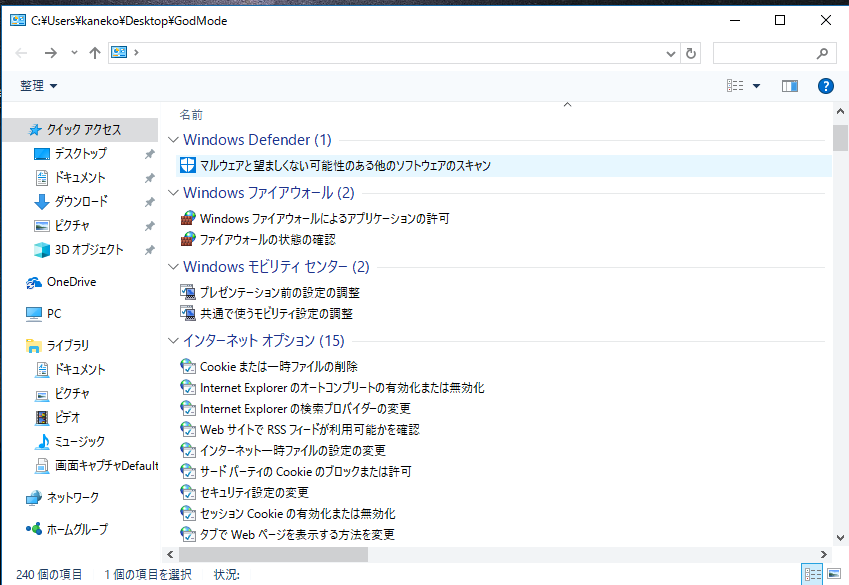Viewport: 849px width, 585px height.
Task: Open Help via the question mark icon
Action: pos(826,85)
